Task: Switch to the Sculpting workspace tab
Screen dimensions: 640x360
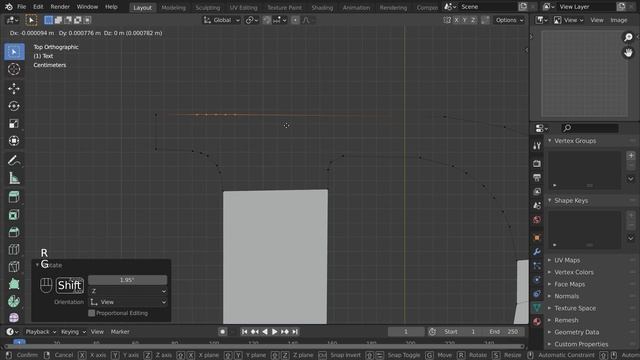Action: coord(207,7)
